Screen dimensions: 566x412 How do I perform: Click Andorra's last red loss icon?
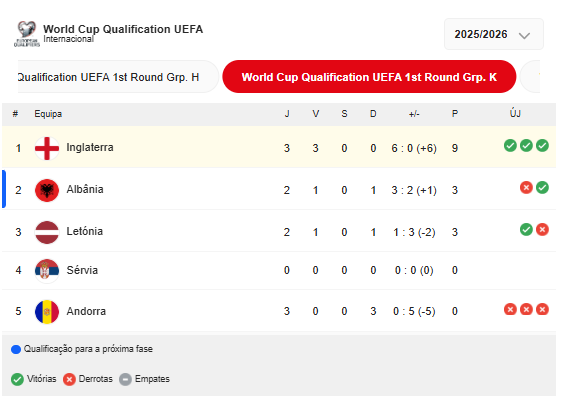[x=542, y=309]
